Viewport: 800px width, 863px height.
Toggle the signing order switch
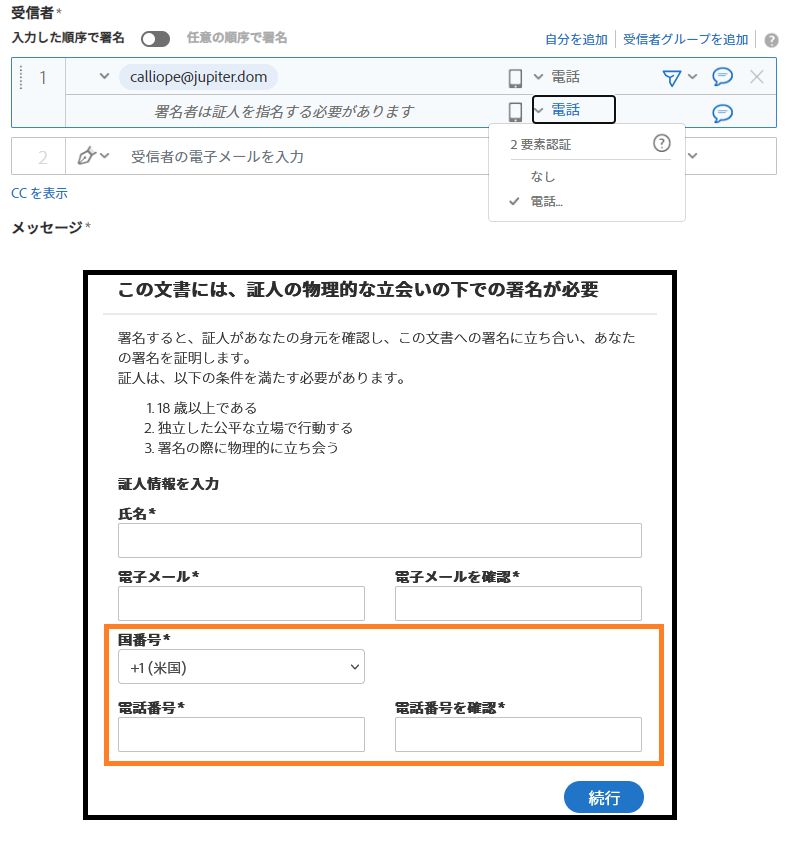[x=155, y=39]
